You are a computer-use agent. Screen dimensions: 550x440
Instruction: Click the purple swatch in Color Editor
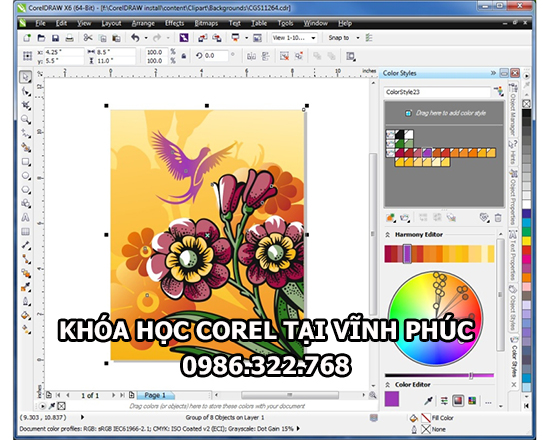[x=392, y=399]
